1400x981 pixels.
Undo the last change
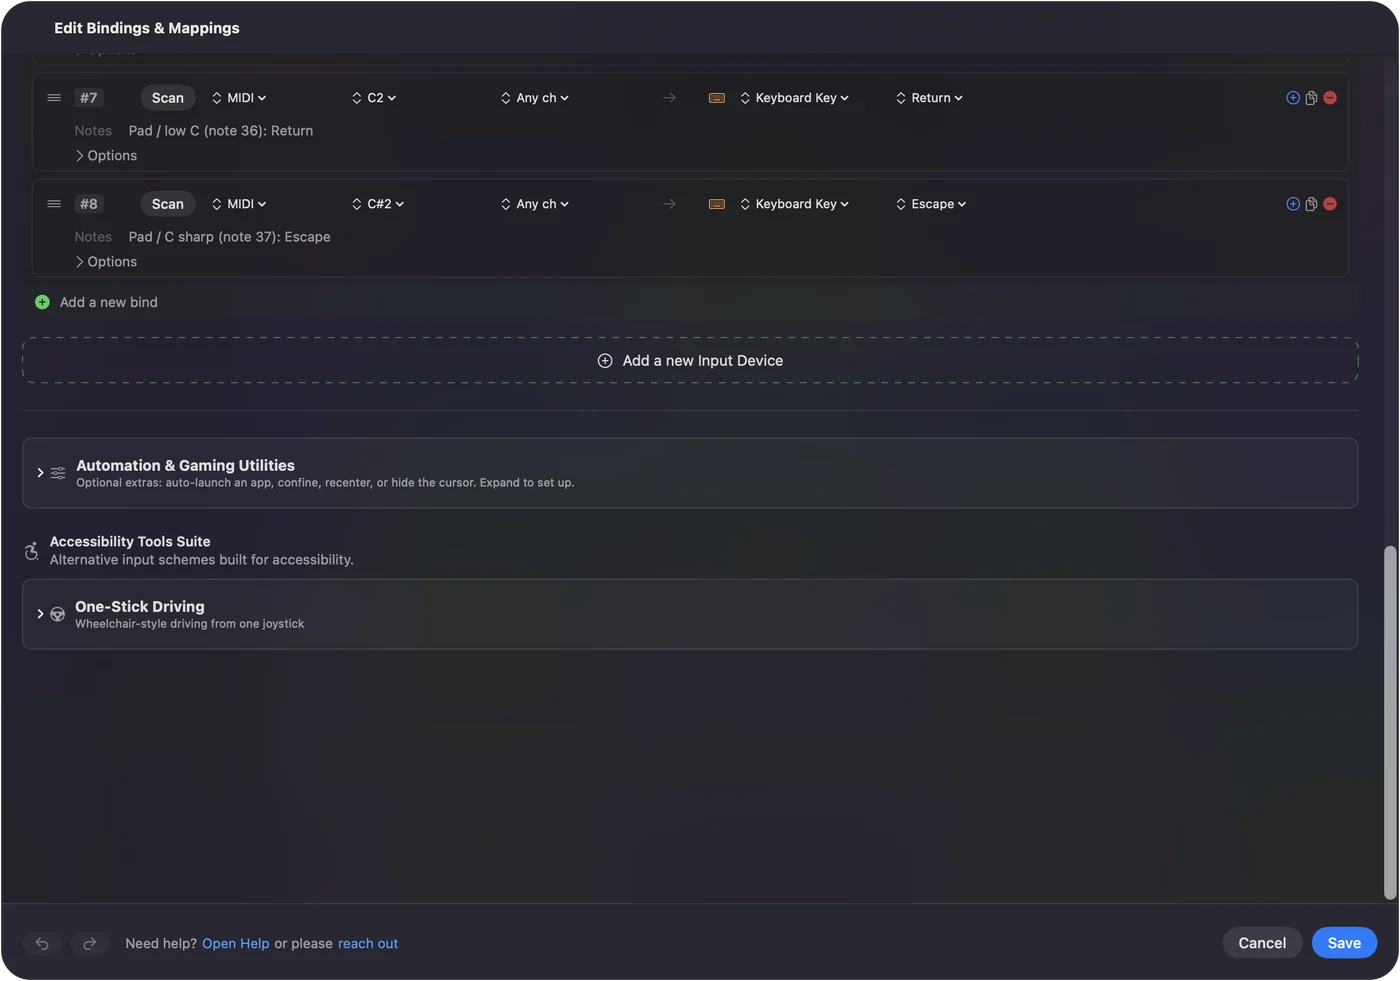[42, 943]
